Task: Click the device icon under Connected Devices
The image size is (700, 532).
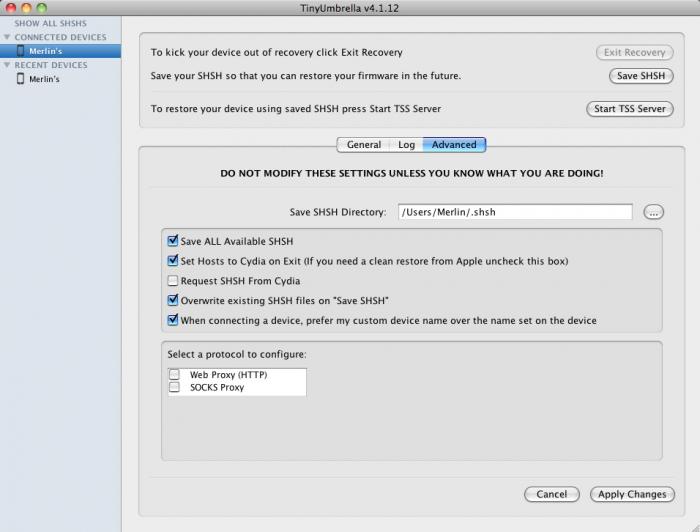Action: coord(20,51)
